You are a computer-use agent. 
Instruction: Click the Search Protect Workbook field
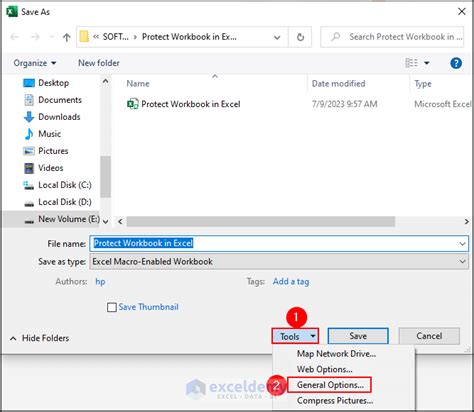click(392, 37)
